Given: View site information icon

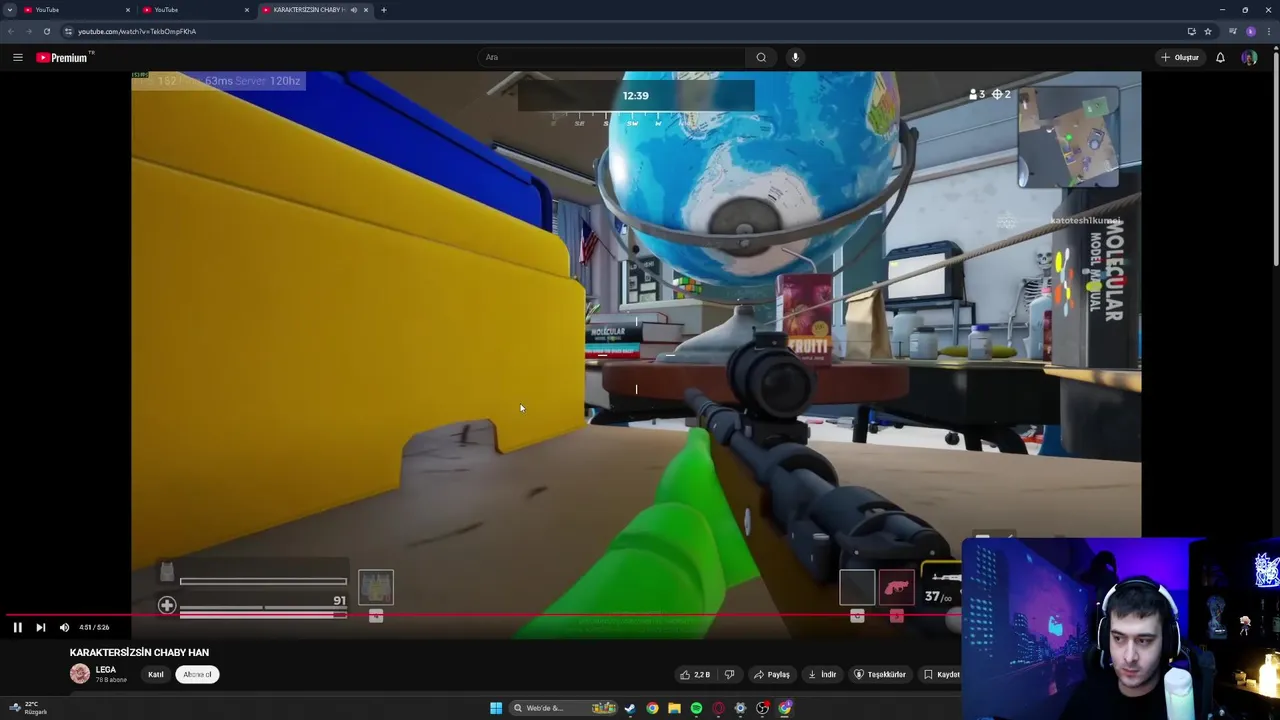Looking at the screenshot, I should [68, 31].
